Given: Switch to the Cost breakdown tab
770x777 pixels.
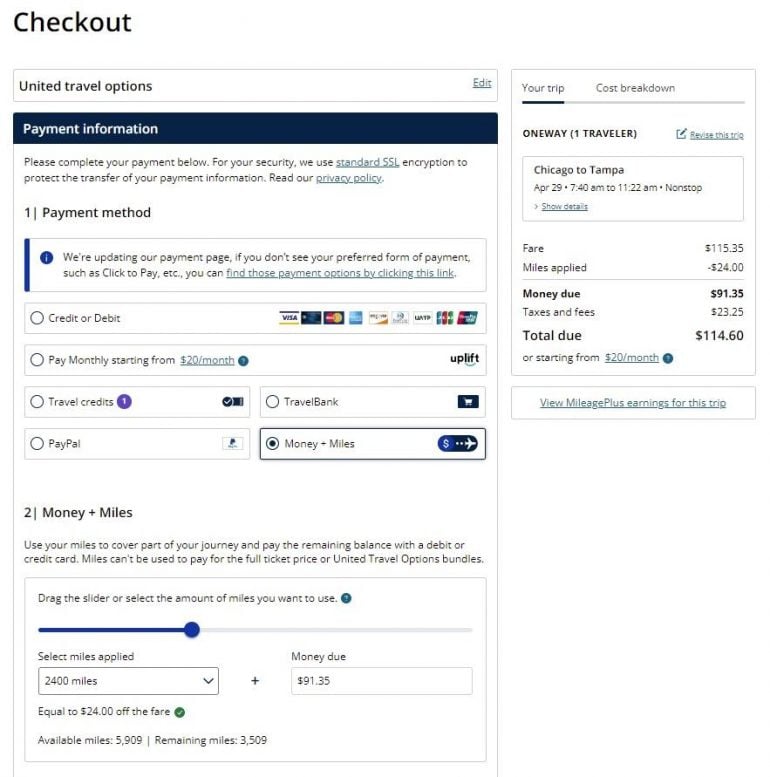Looking at the screenshot, I should [x=635, y=88].
